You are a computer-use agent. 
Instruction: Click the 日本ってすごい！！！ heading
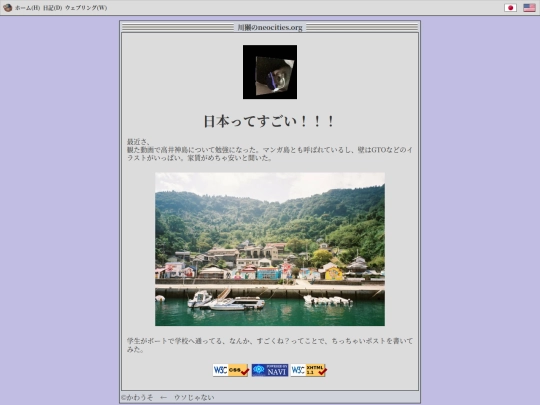click(270, 121)
